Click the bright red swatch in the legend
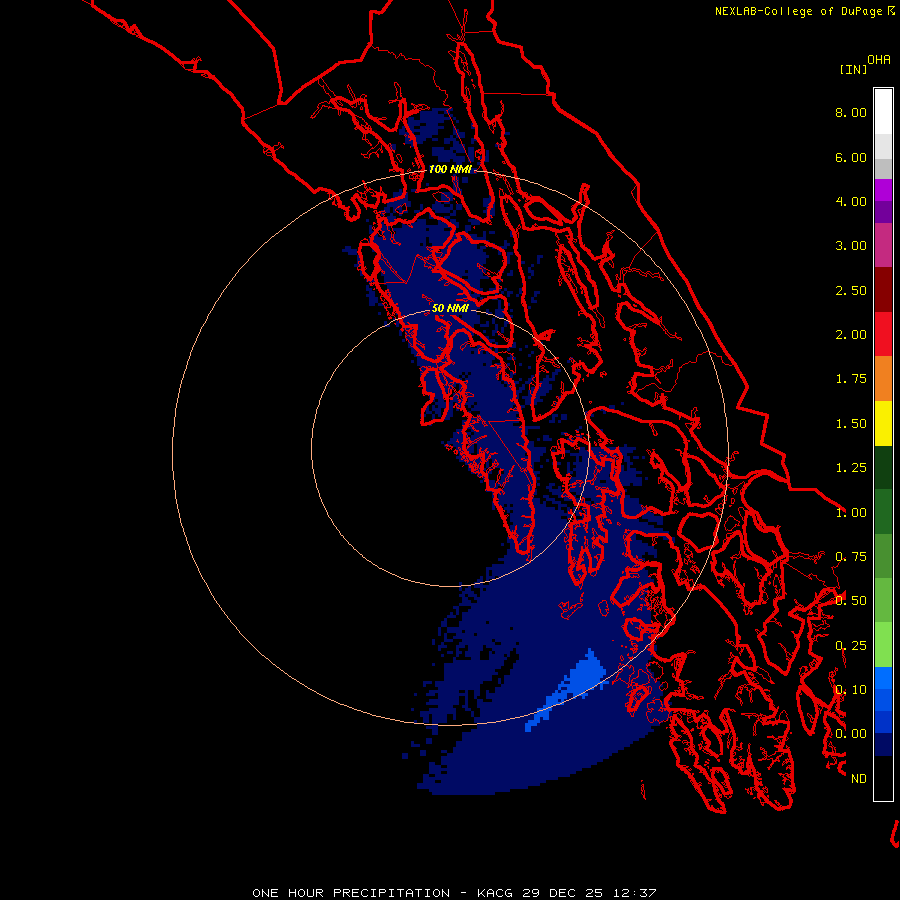900x900 pixels. pos(883,334)
